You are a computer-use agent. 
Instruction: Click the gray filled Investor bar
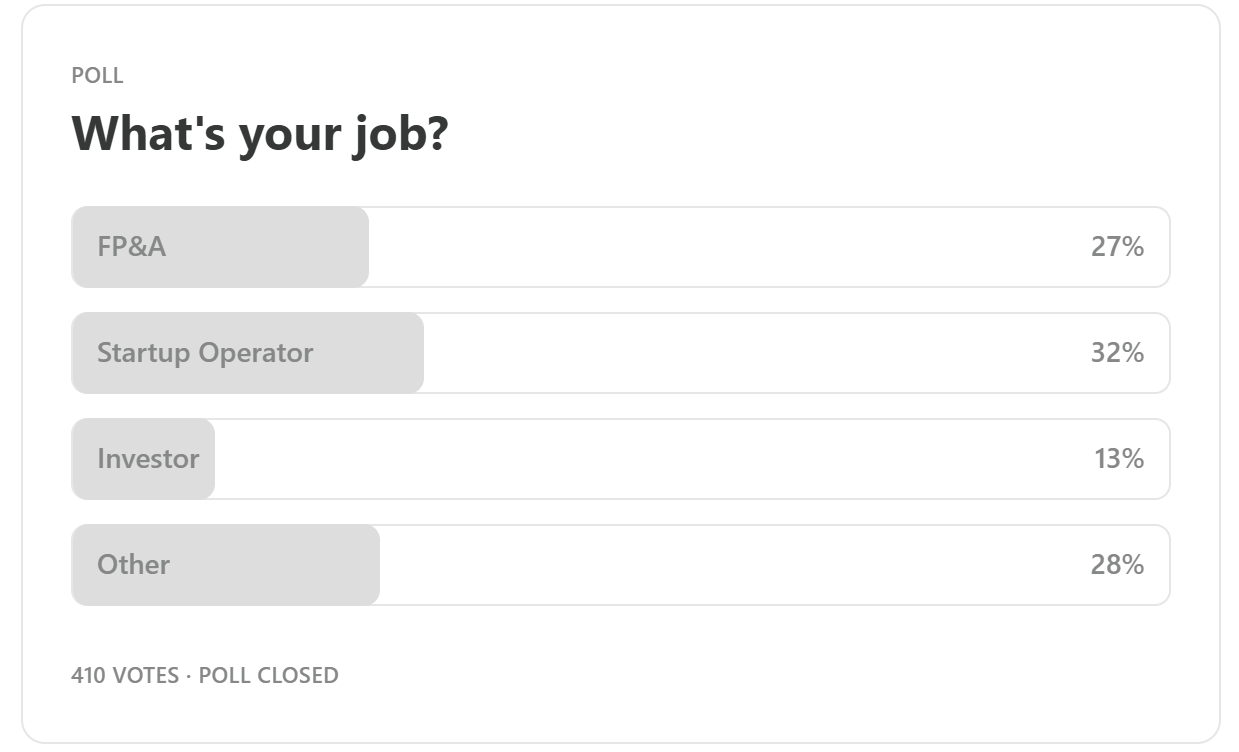coord(143,459)
